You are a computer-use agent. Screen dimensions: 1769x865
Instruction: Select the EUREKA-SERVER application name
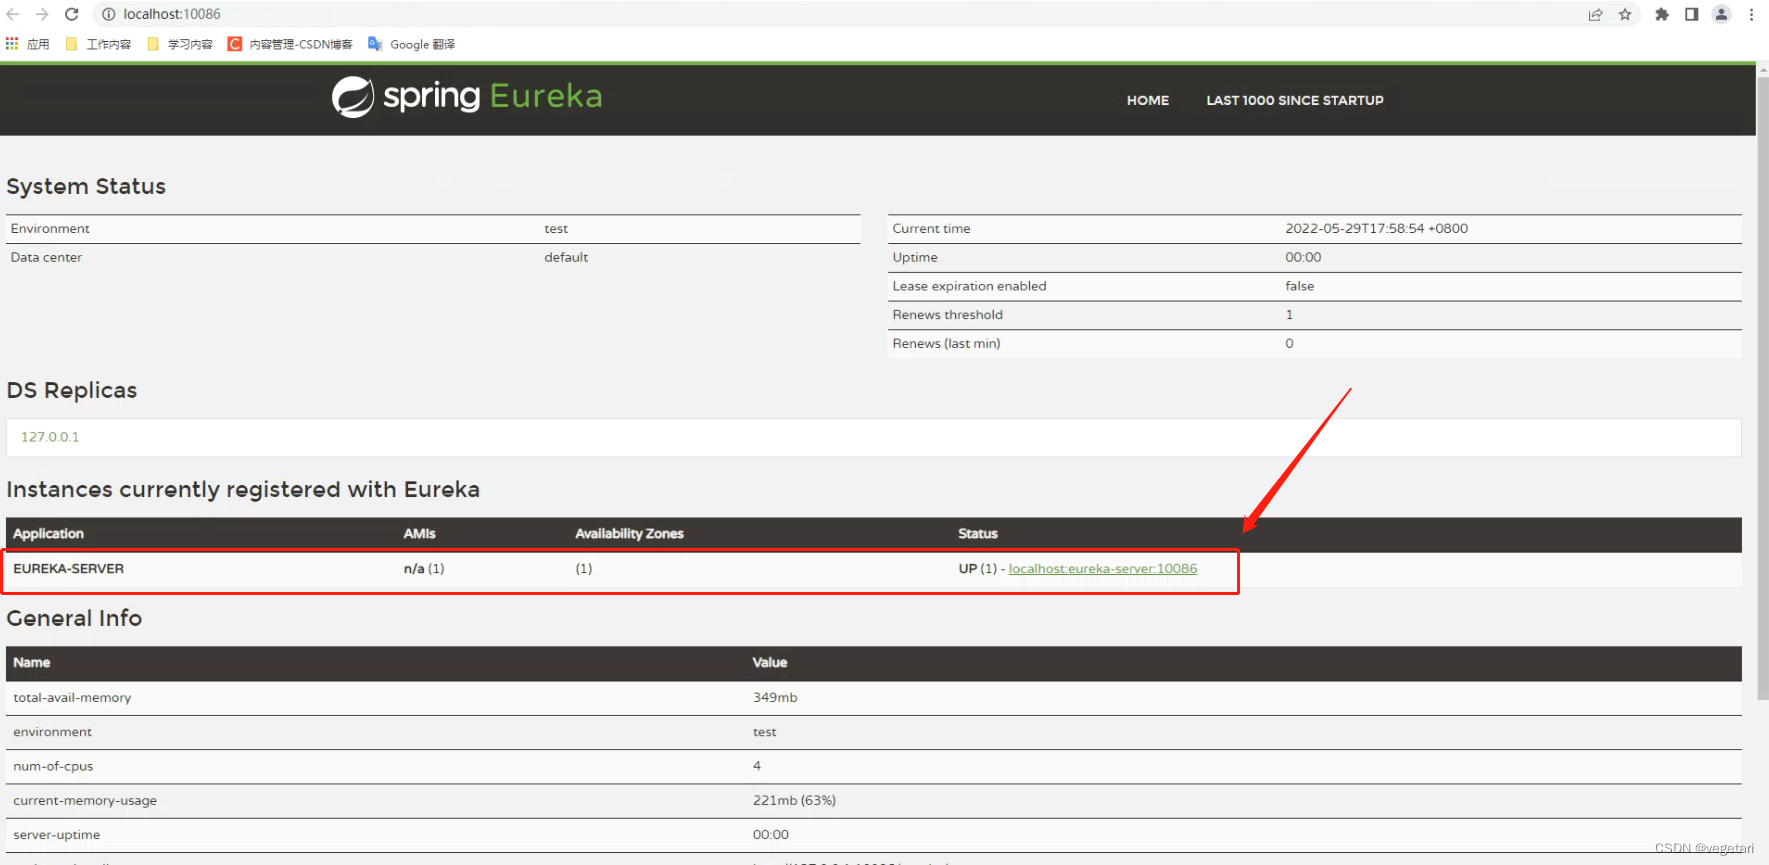[69, 568]
